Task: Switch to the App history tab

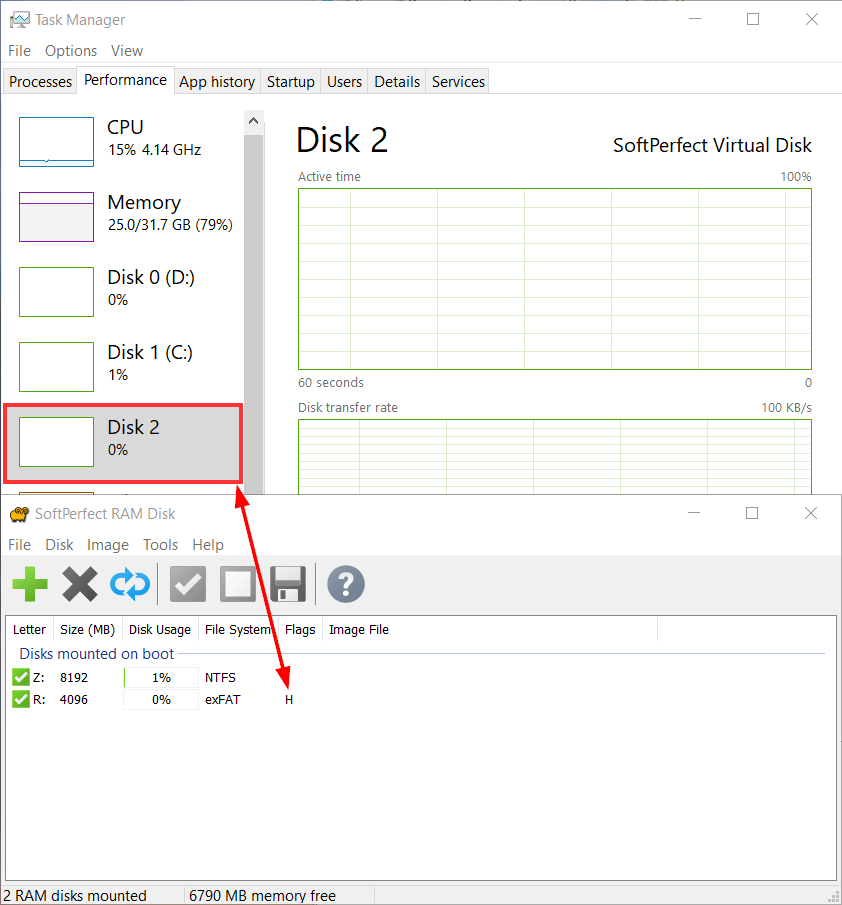Action: [217, 81]
